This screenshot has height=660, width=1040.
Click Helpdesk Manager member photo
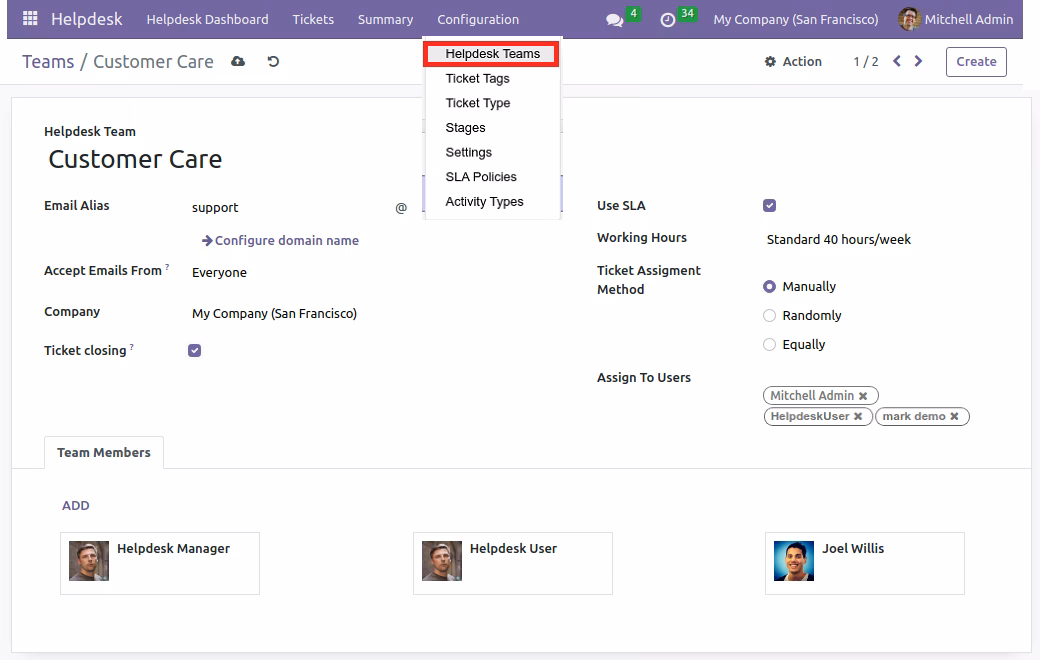point(89,561)
